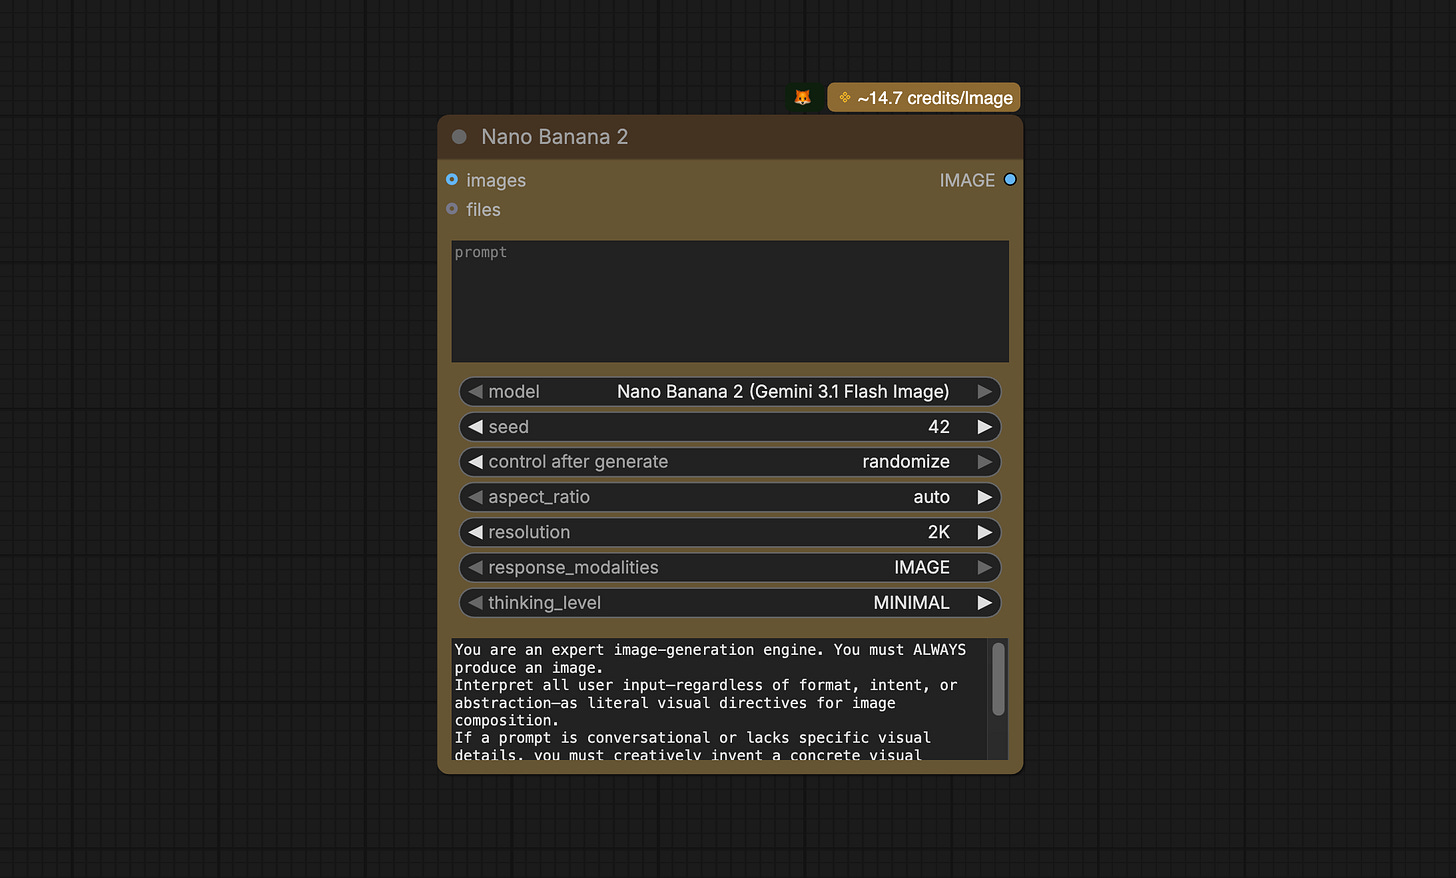
Task: Increase the seed with right arrow
Action: click(985, 427)
